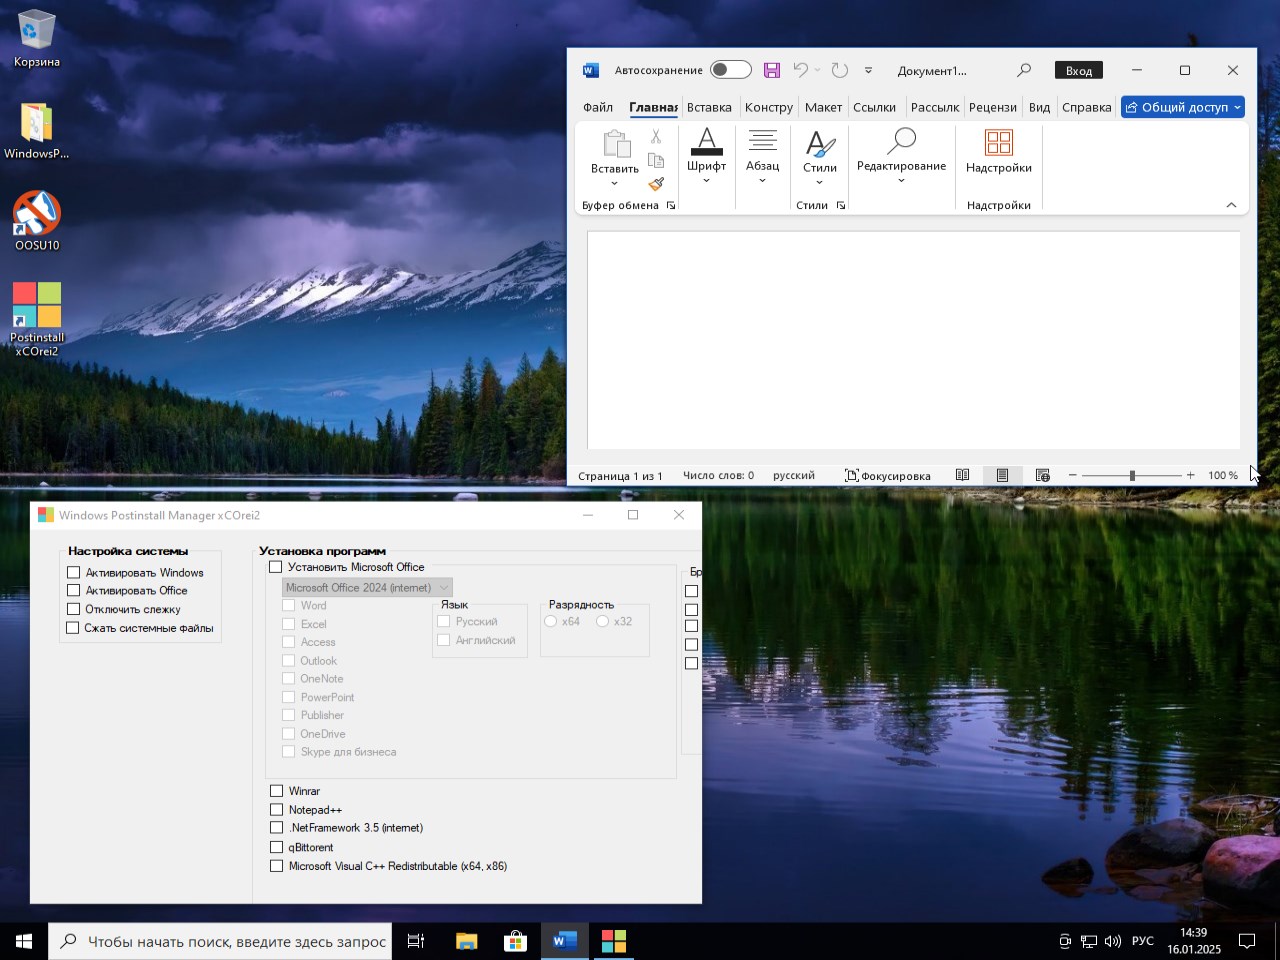Open the Шрифт font group icon
The height and width of the screenshot is (960, 1280).
(706, 142)
